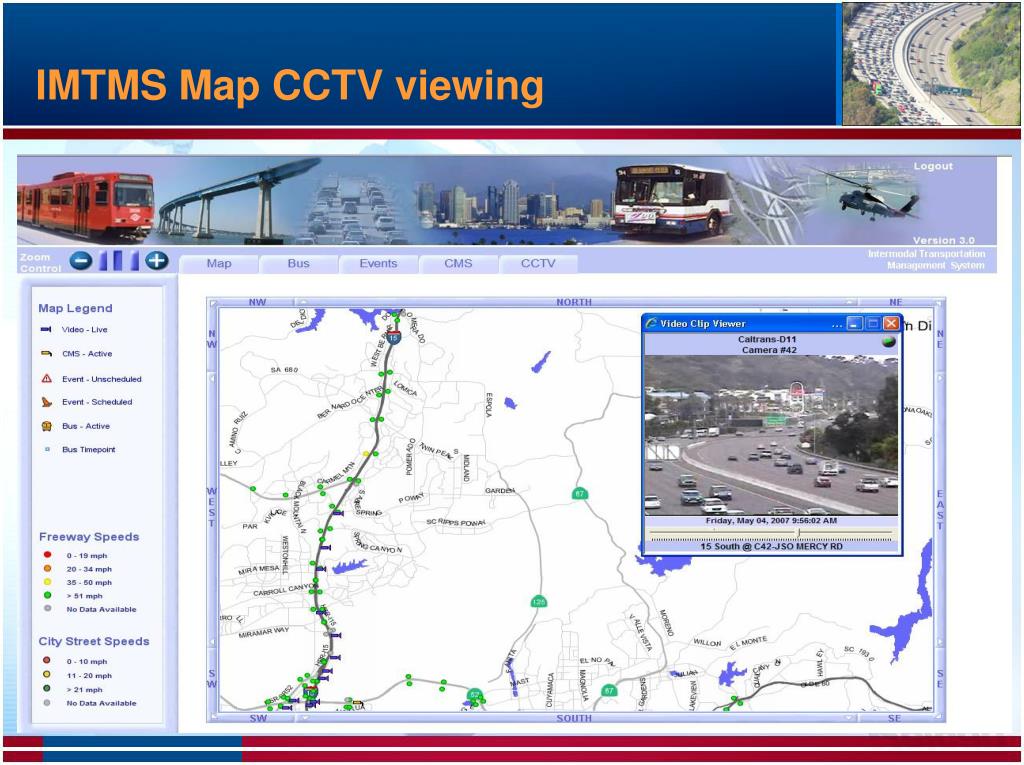This screenshot has height=765, width=1024.
Task: Pan the map toward NW
Action: click(257, 302)
